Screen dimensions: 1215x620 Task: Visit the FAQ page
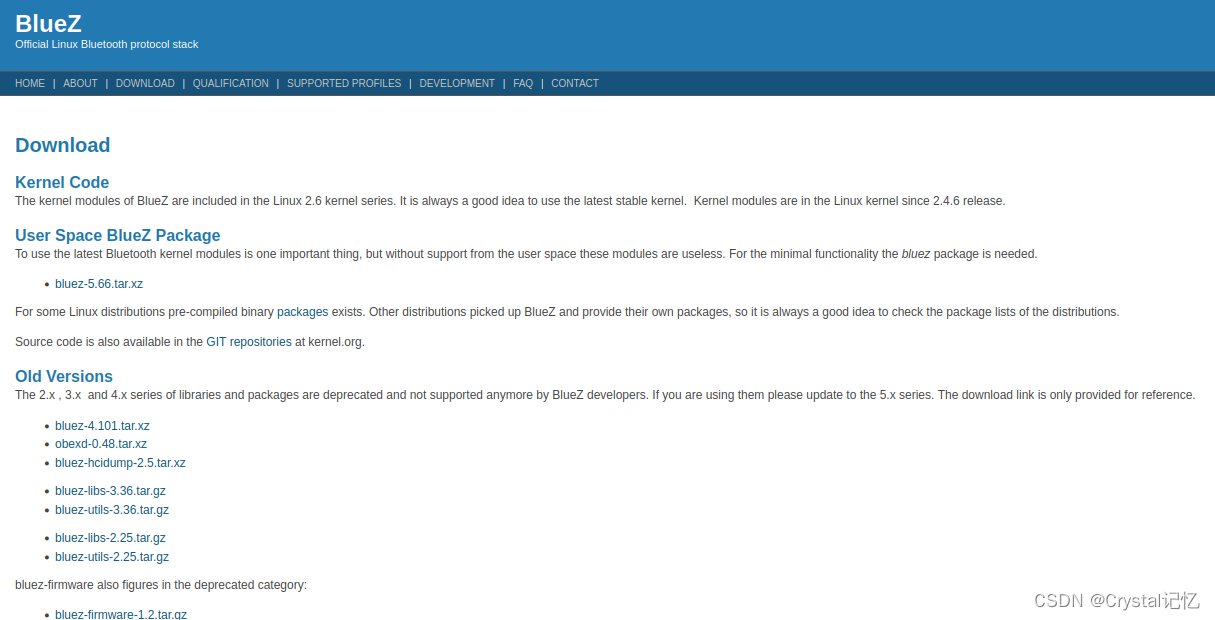(523, 83)
